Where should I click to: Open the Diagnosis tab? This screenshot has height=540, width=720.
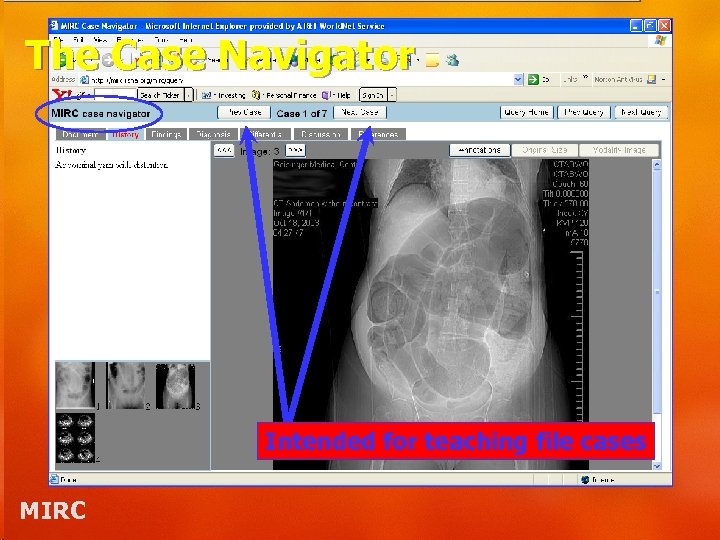point(213,134)
